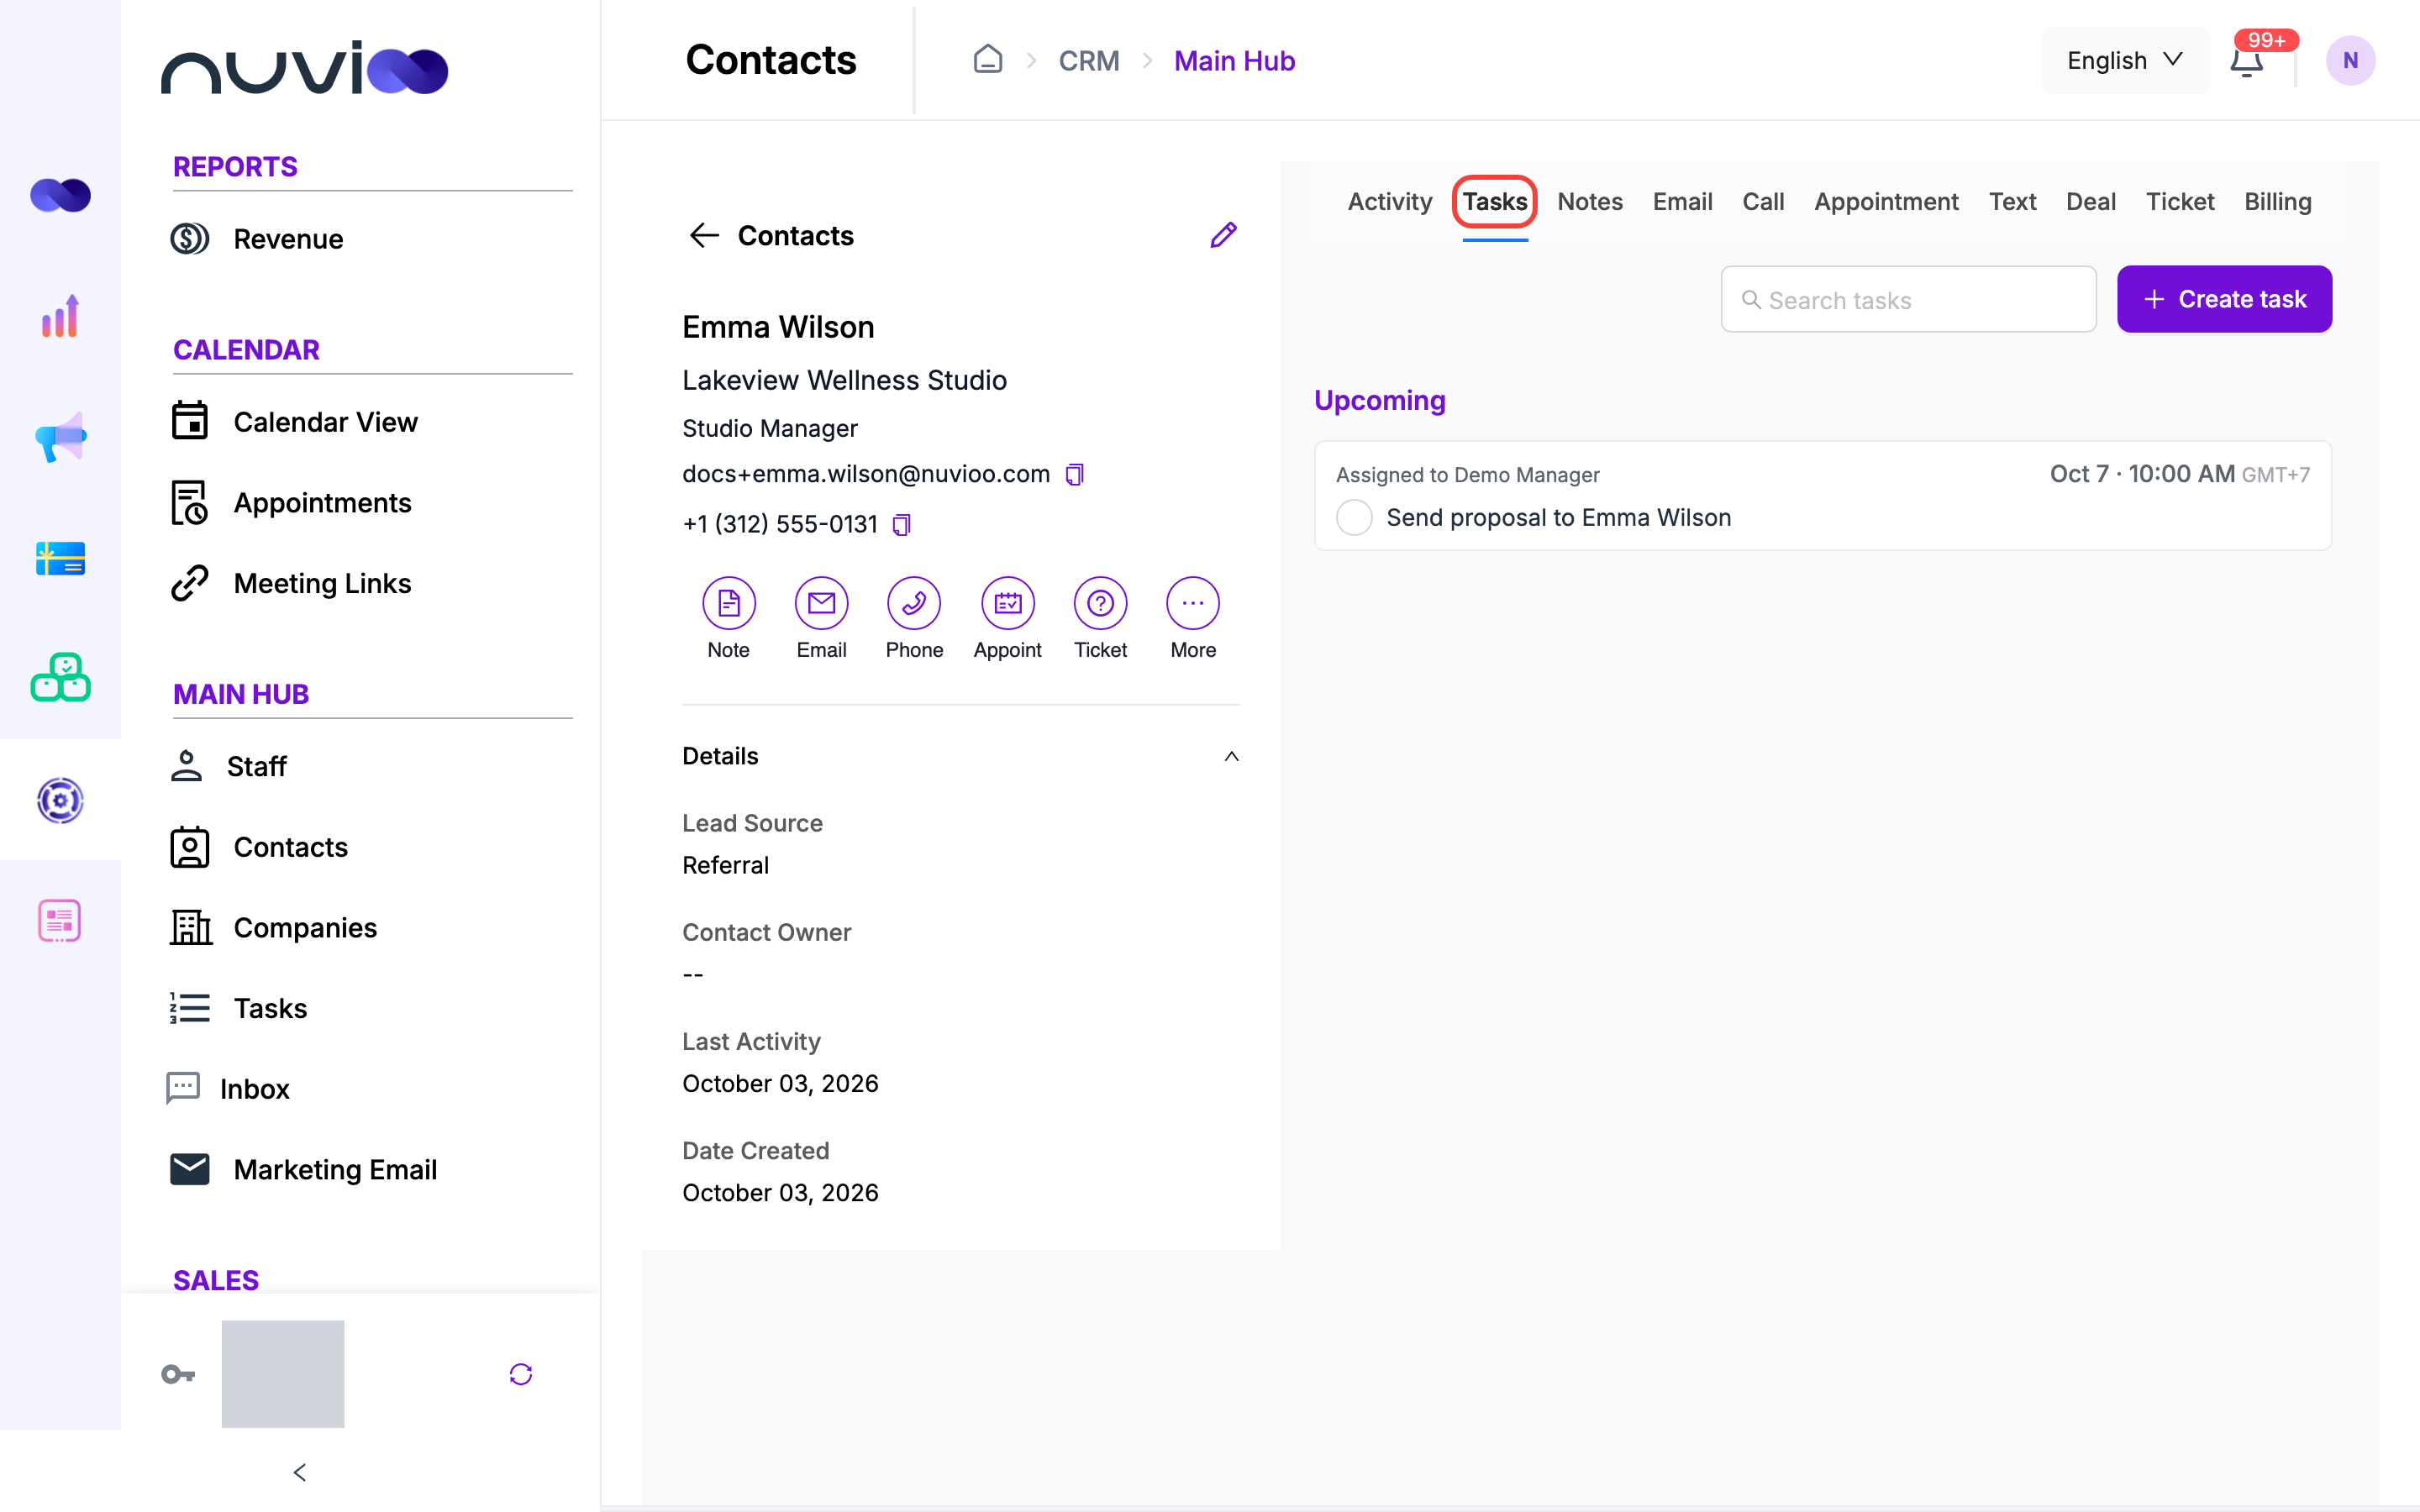Open the megaphone marketing rail icon
The width and height of the screenshot is (2420, 1512).
(x=60, y=437)
